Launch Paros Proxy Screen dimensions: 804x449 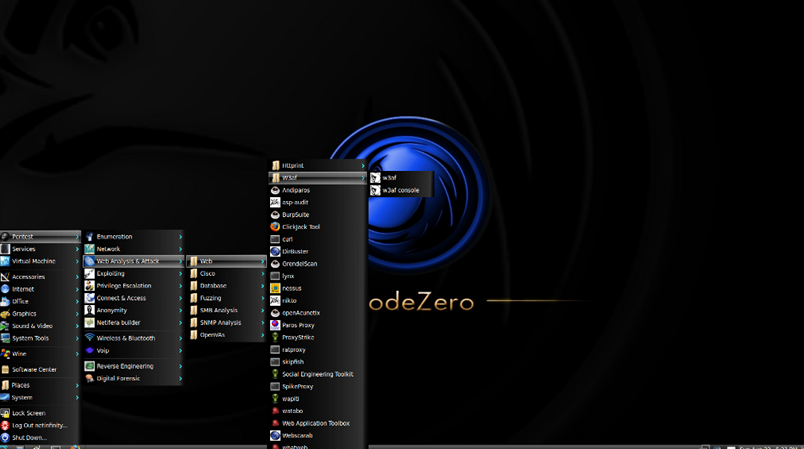click(297, 325)
